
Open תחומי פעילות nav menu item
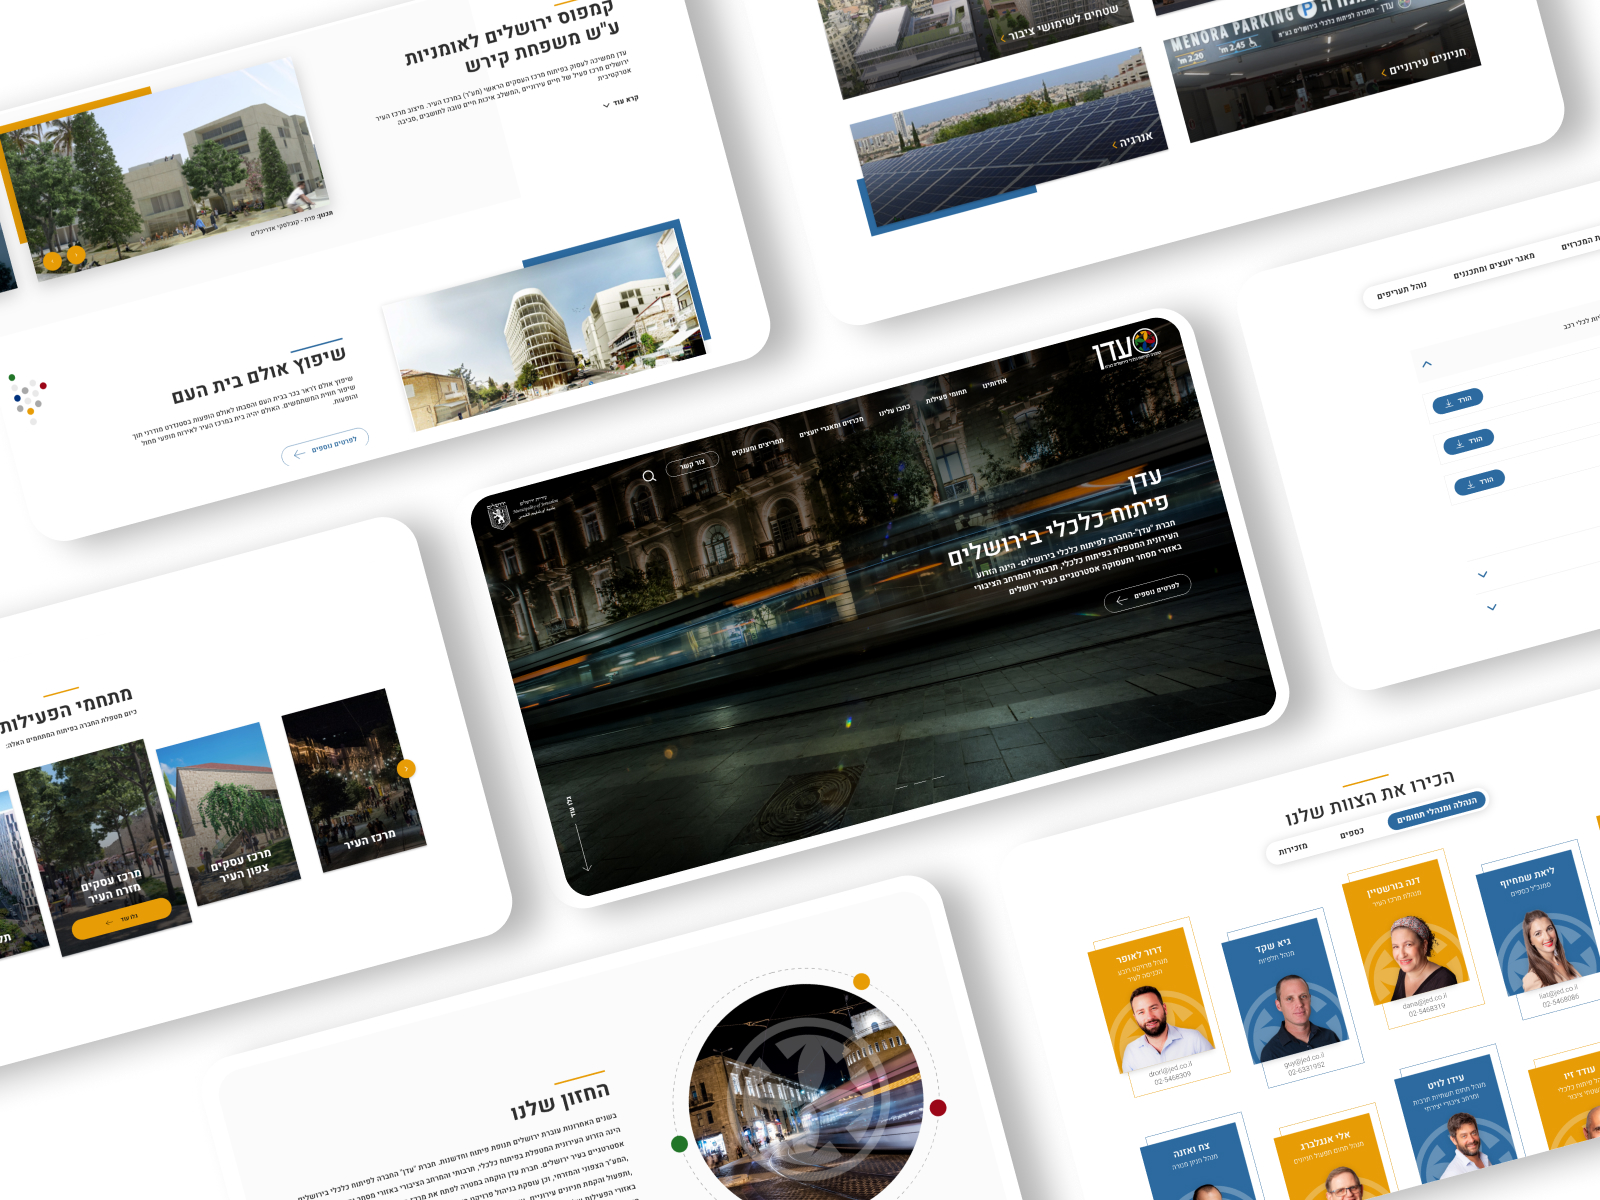[x=946, y=396]
